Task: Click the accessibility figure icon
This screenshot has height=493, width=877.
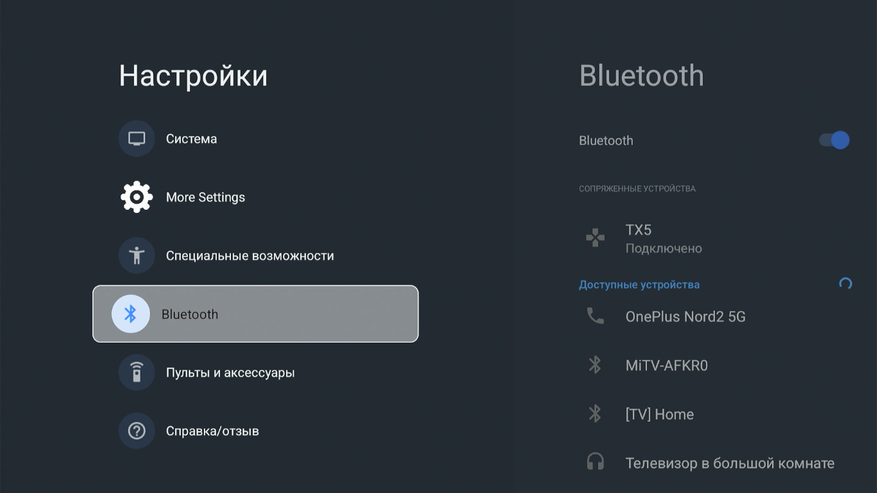Action: click(x=137, y=256)
